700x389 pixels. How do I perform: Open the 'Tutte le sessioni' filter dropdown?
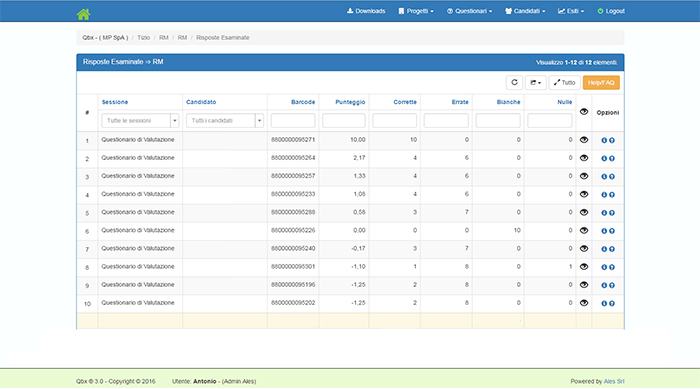[x=140, y=121]
